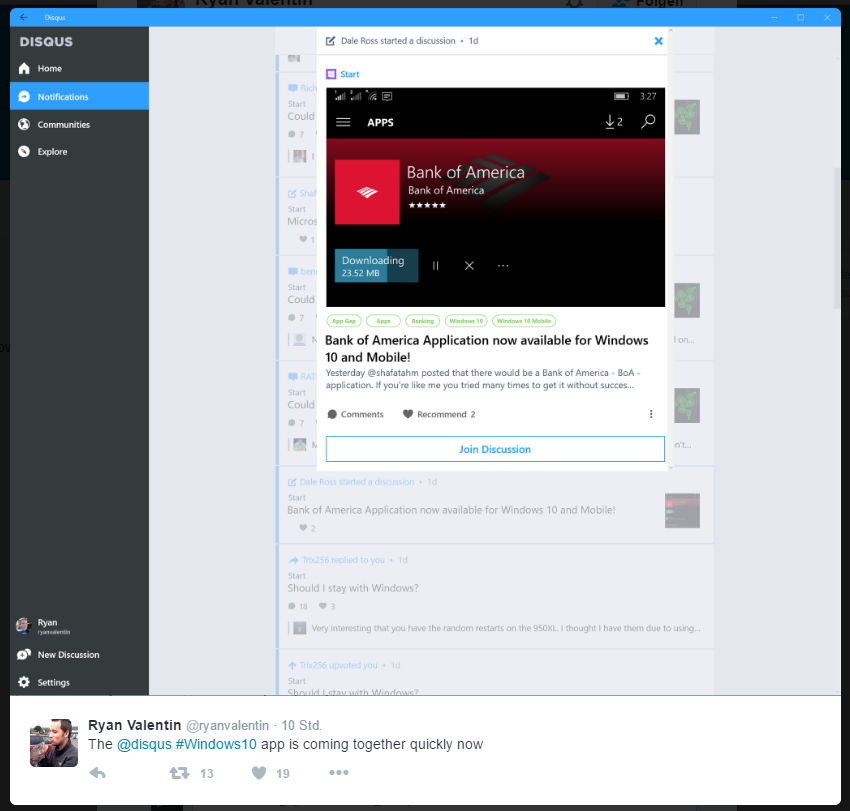Click Ryan Valentin's avatar in the tweet

point(54,743)
